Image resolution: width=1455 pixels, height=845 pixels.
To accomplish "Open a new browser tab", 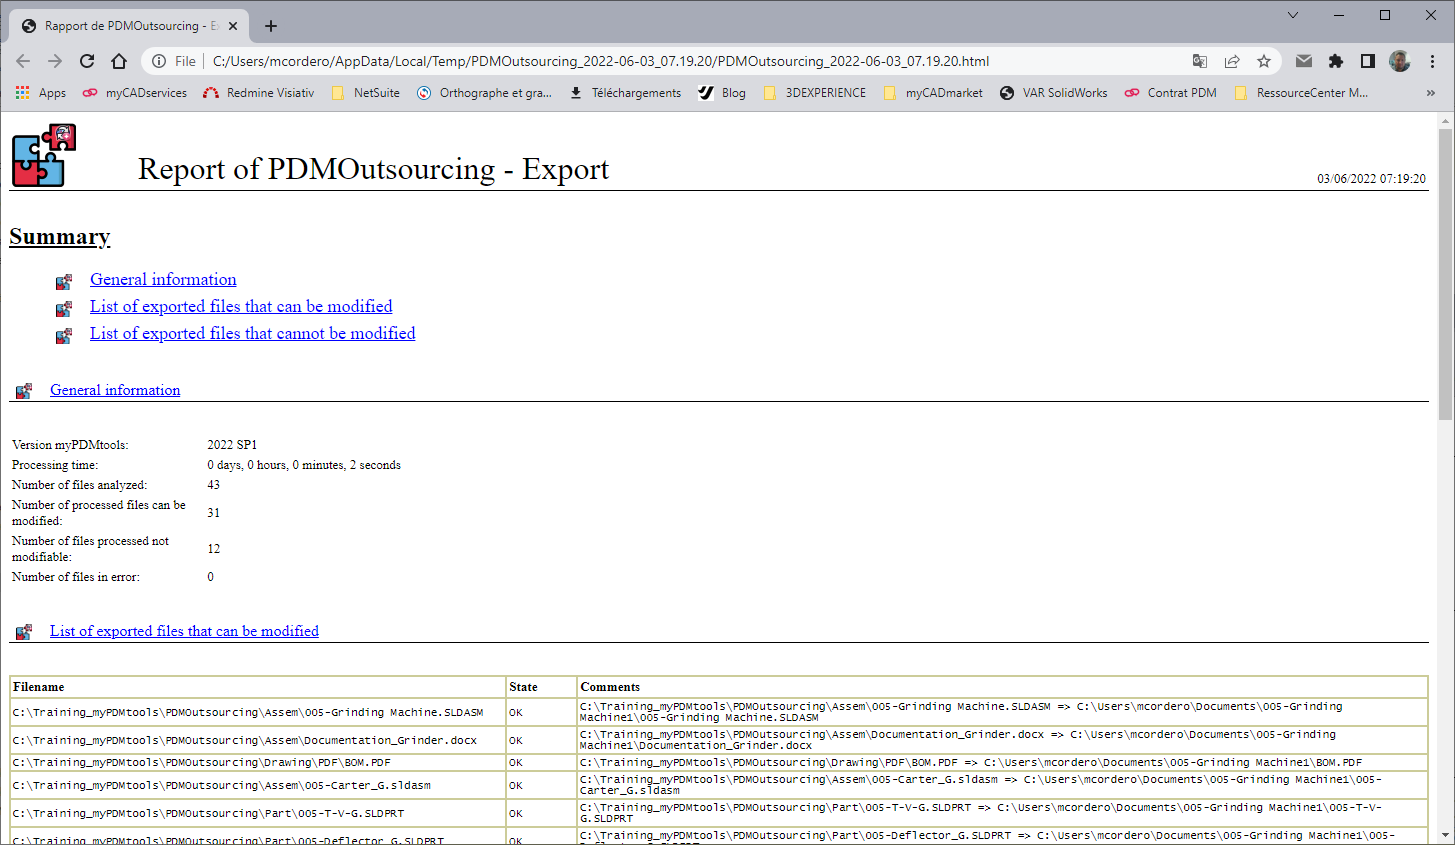I will [271, 26].
